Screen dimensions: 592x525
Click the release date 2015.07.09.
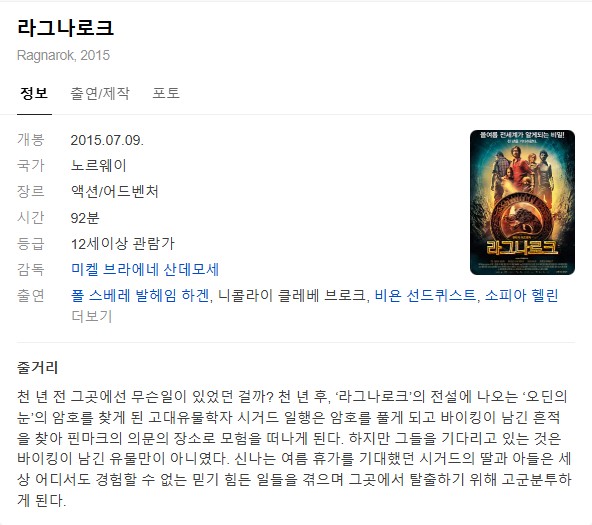click(107, 140)
